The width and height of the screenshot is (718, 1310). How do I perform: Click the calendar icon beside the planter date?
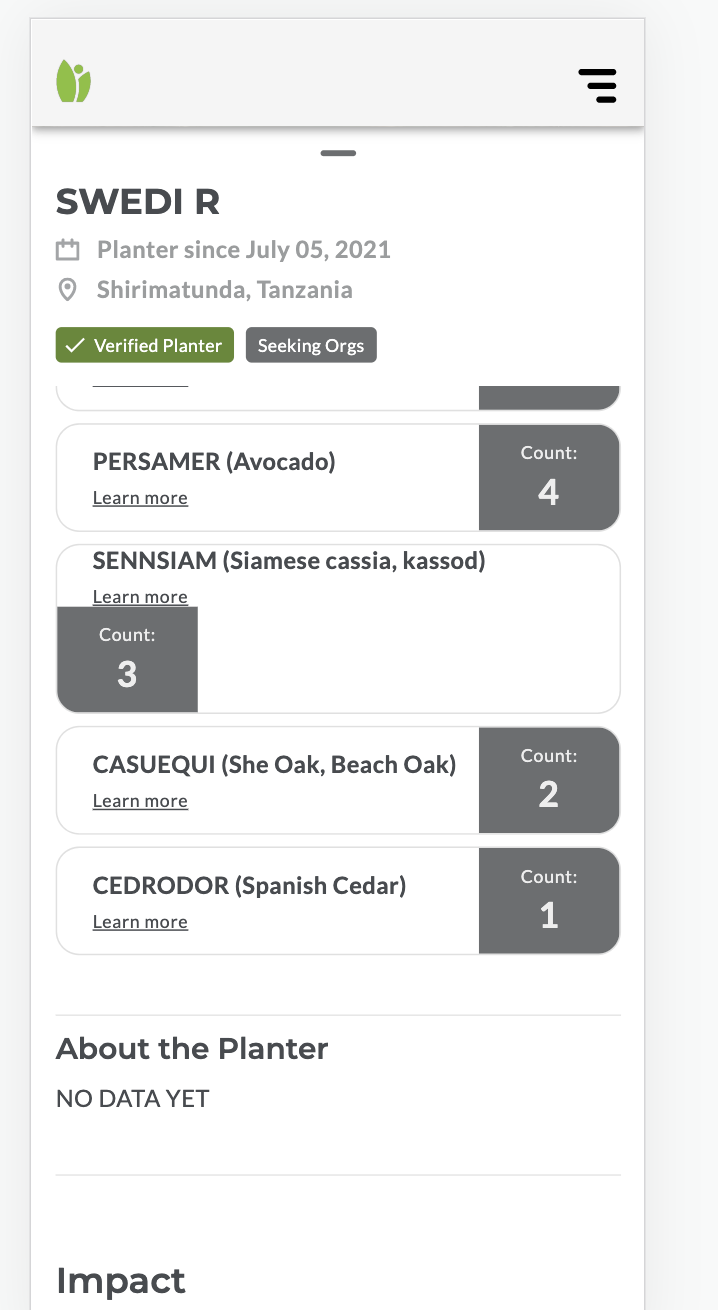tap(67, 250)
